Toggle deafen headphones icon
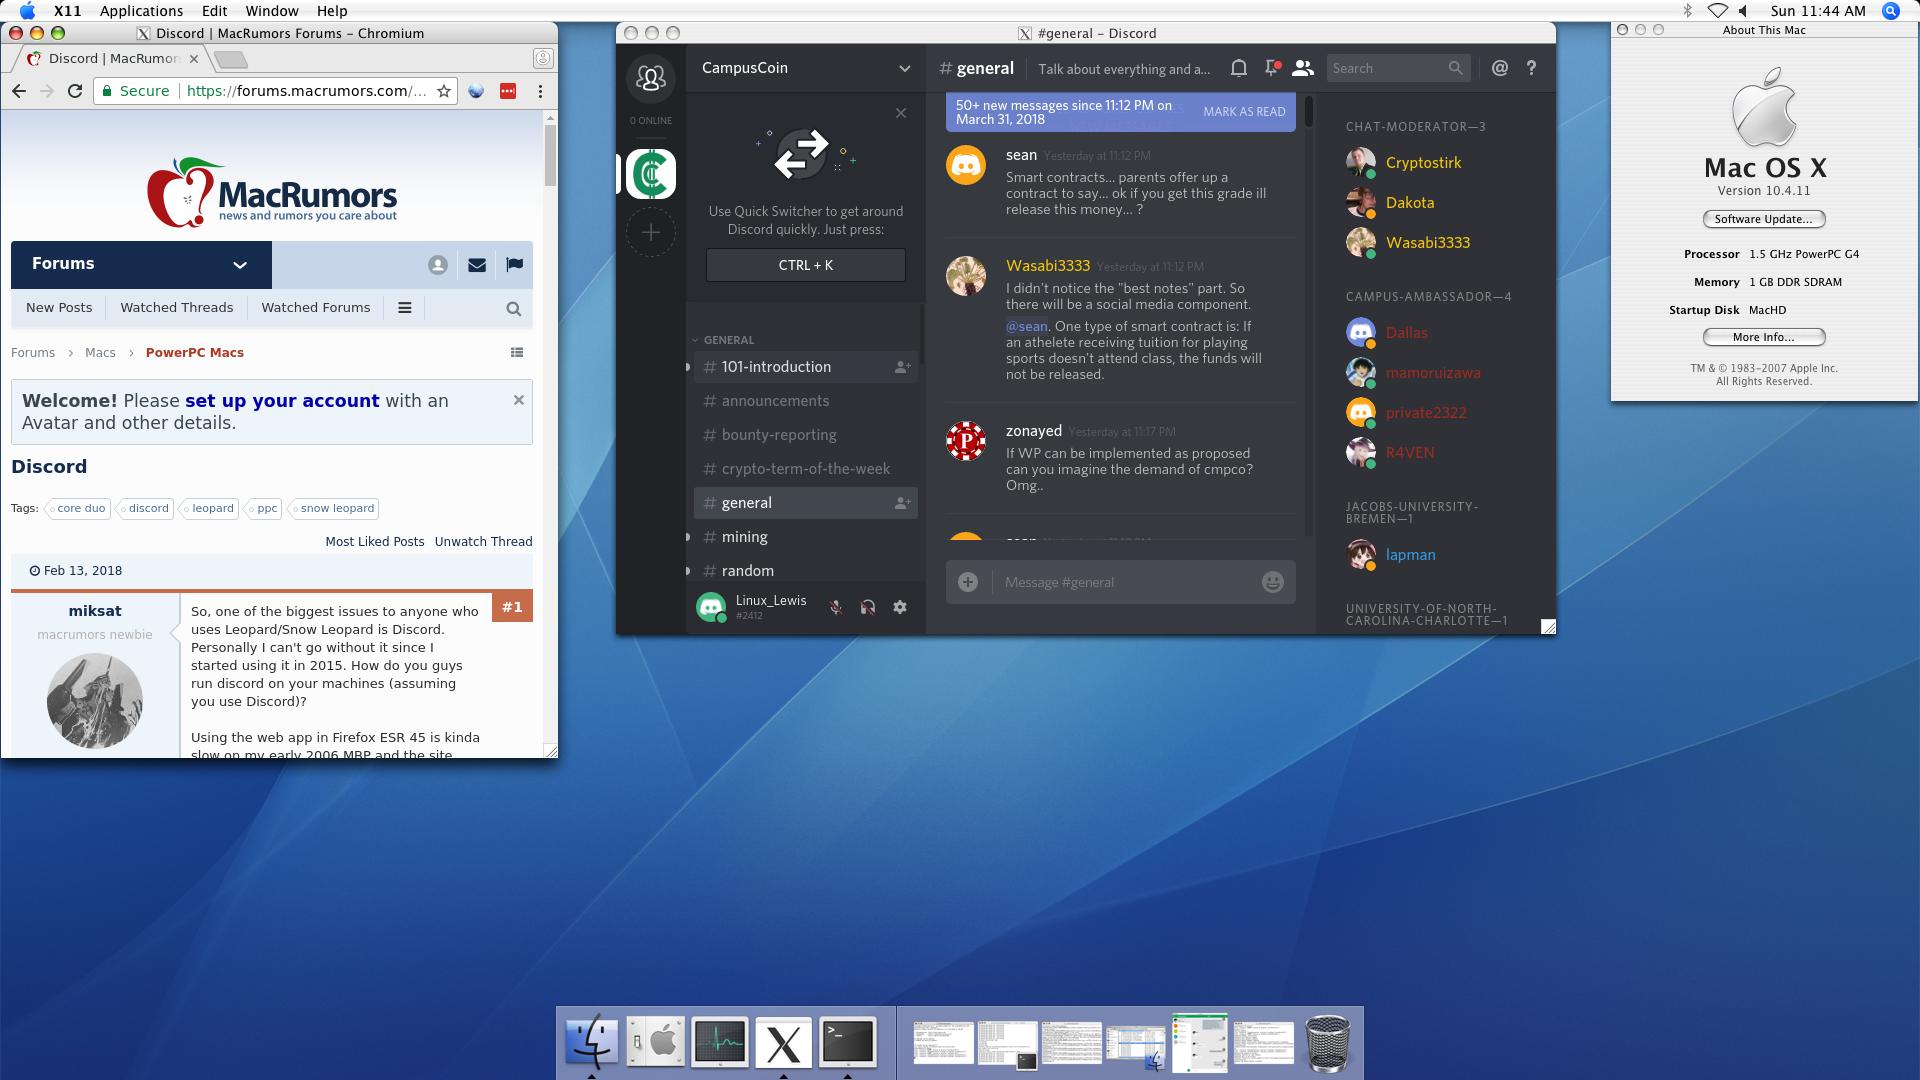Viewport: 1920px width, 1080px height. point(867,607)
